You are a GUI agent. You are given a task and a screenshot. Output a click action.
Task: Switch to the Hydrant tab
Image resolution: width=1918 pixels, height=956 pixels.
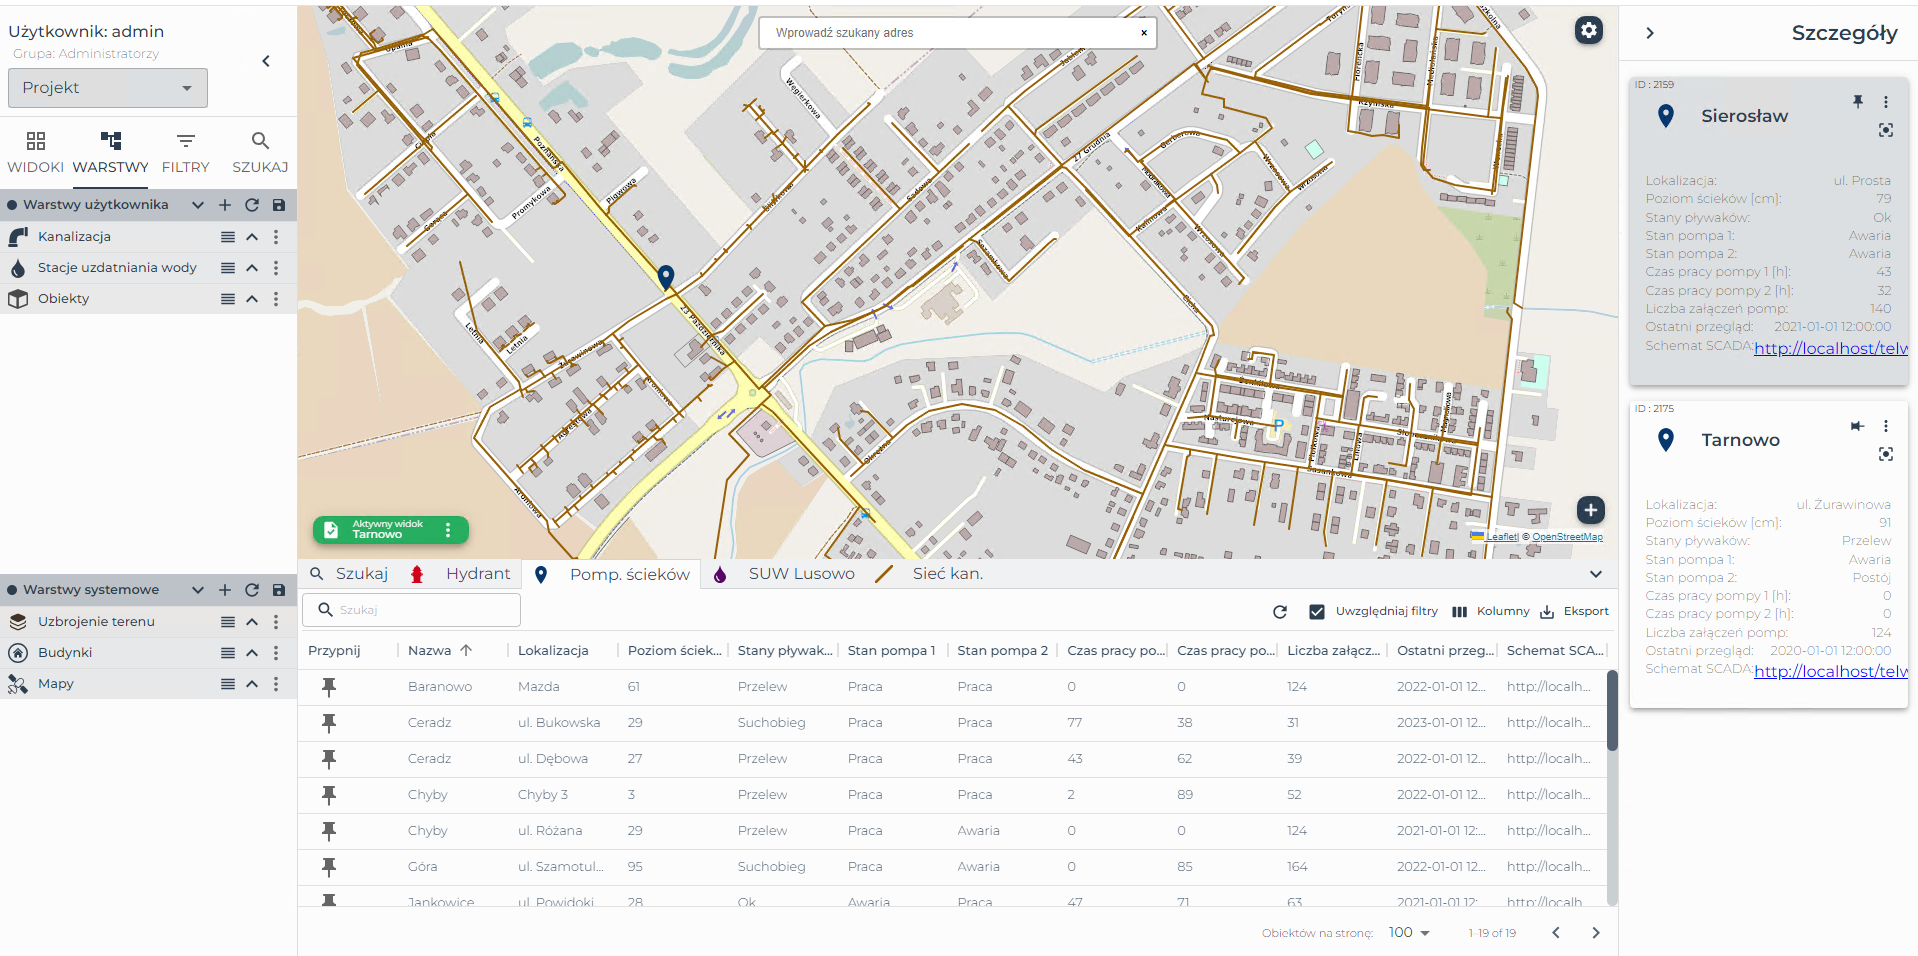click(461, 574)
